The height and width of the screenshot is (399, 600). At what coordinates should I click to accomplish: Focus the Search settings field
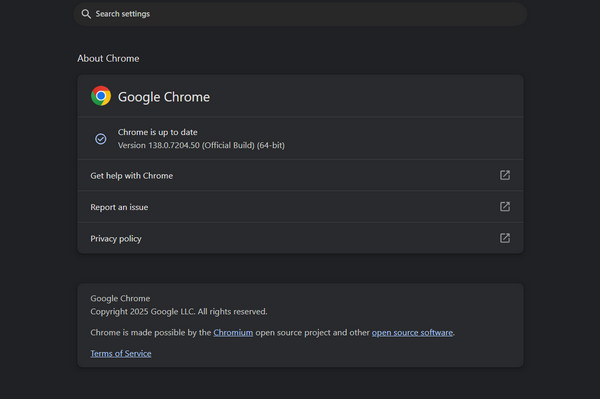[x=300, y=14]
